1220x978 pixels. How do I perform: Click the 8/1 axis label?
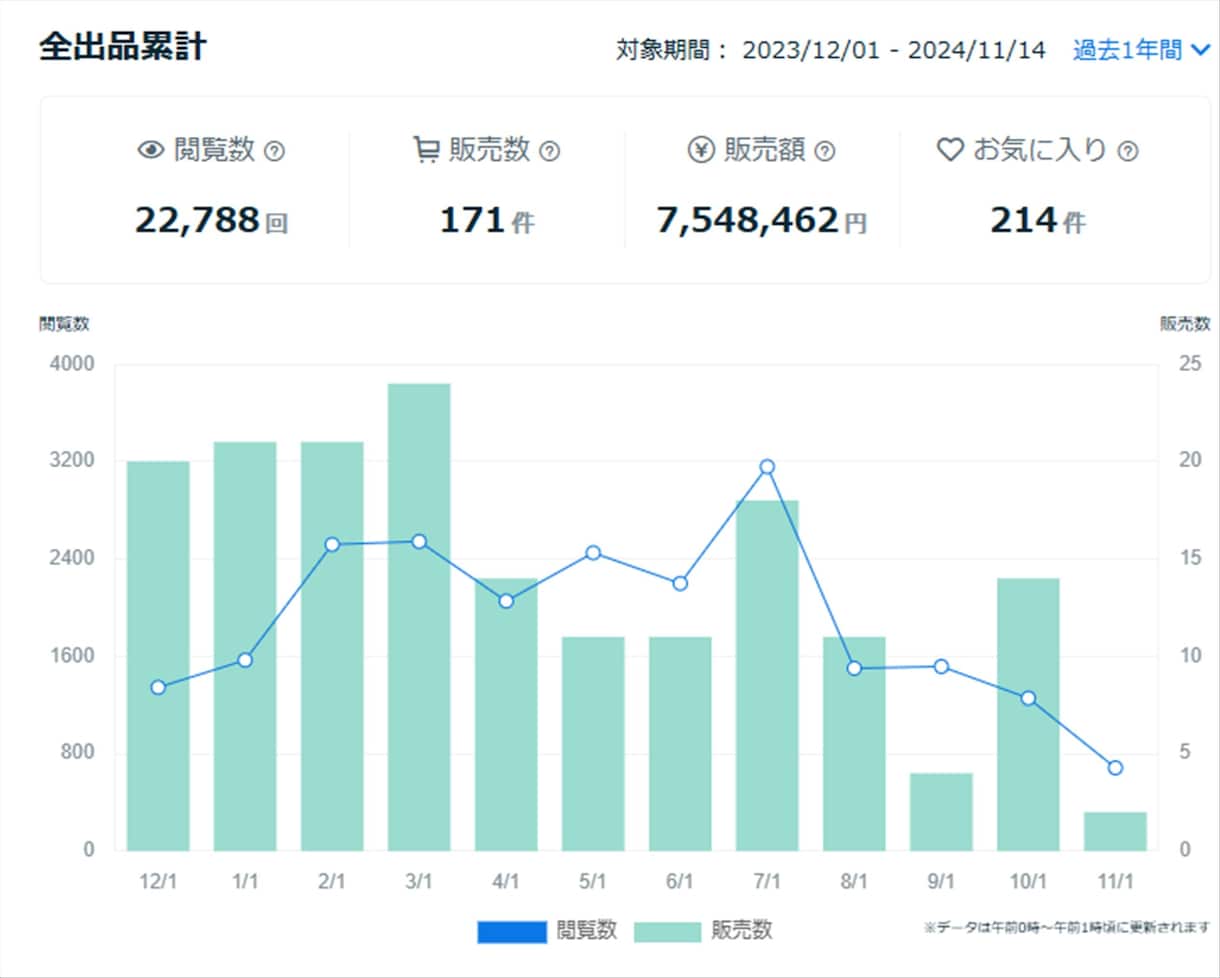(854, 882)
